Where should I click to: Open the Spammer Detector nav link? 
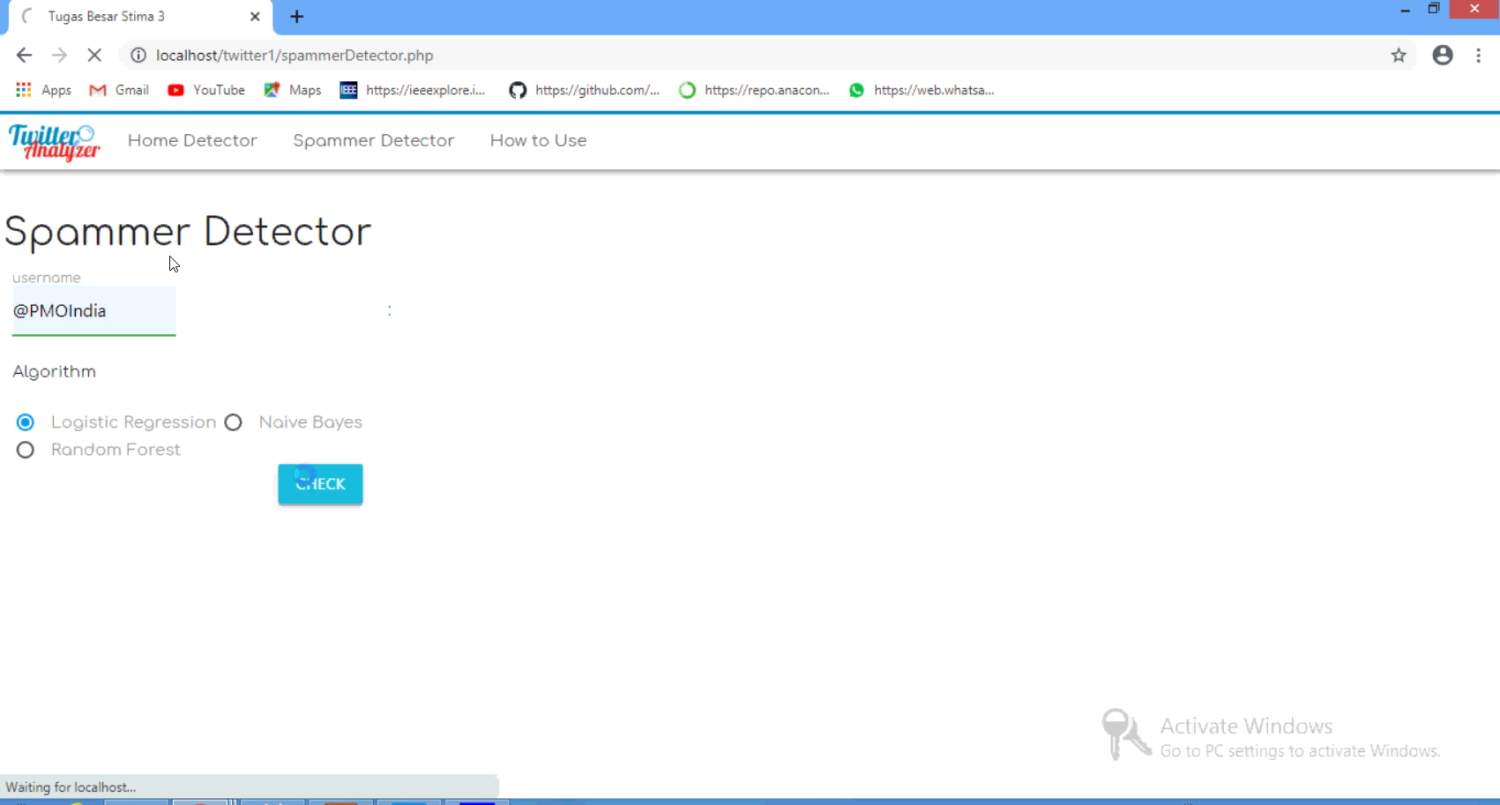373,141
